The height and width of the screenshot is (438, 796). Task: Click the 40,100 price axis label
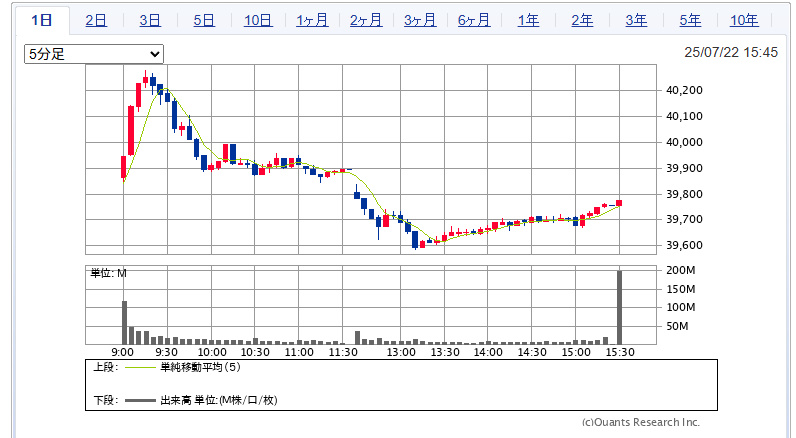pyautogui.click(x=684, y=116)
